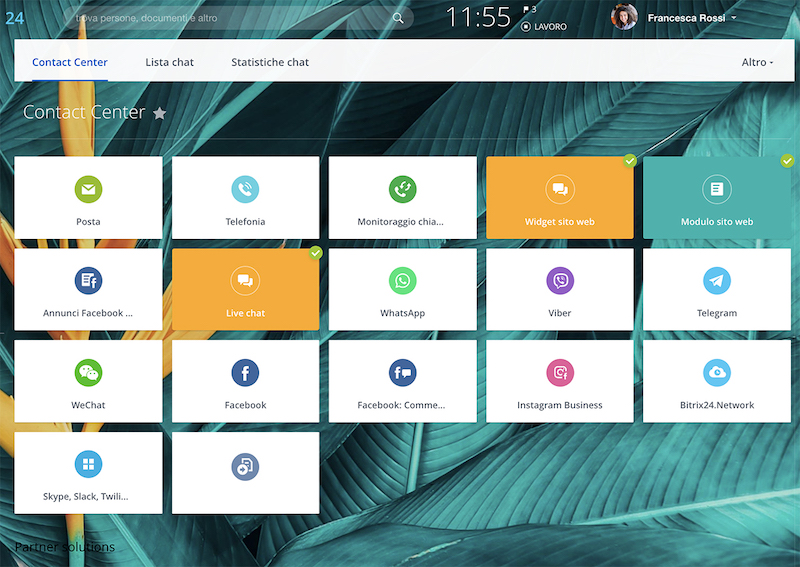Open the Bitrix24.Network cloud icon
800x567 pixels.
(717, 373)
